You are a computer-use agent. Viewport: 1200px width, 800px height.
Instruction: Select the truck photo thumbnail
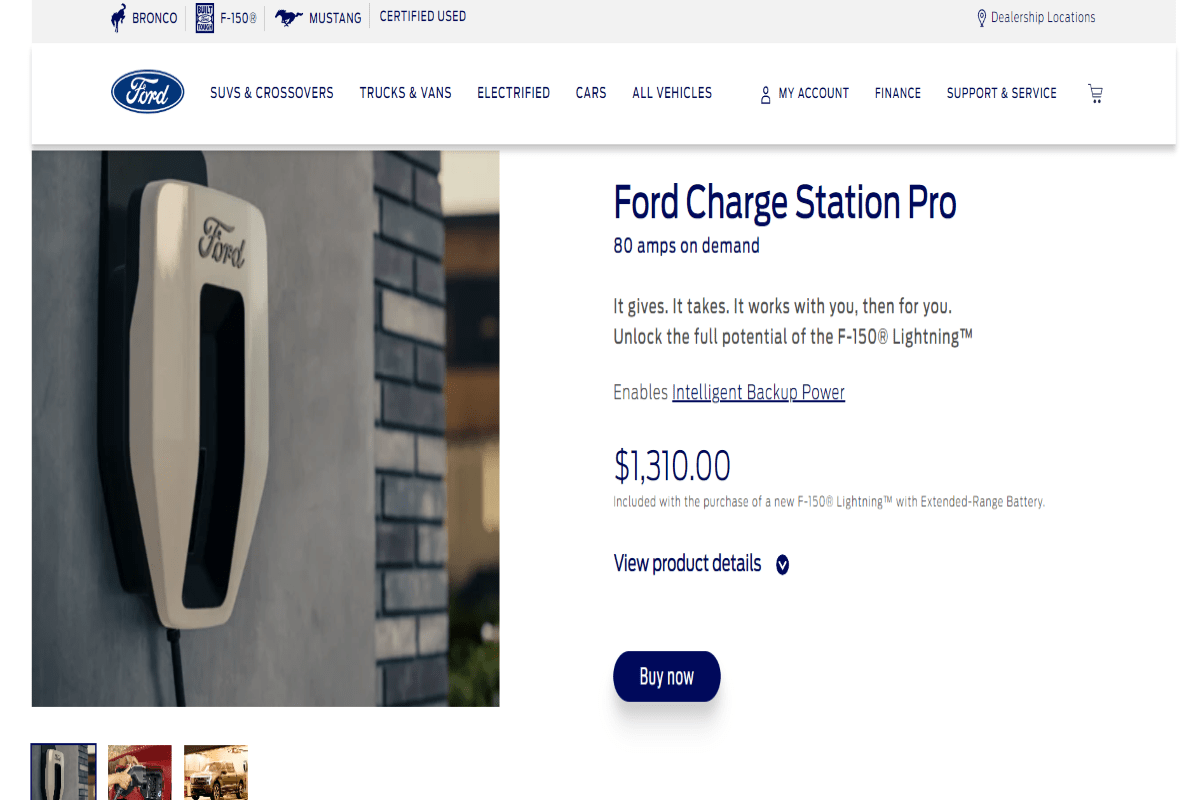(x=215, y=772)
